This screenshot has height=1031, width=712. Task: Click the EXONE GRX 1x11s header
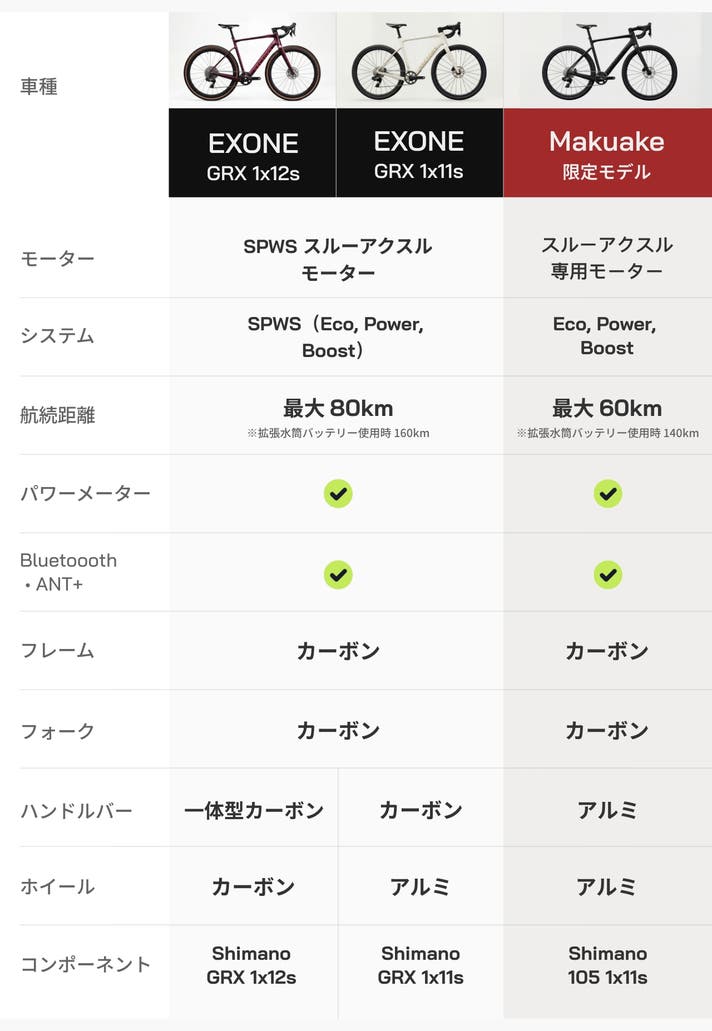419,154
